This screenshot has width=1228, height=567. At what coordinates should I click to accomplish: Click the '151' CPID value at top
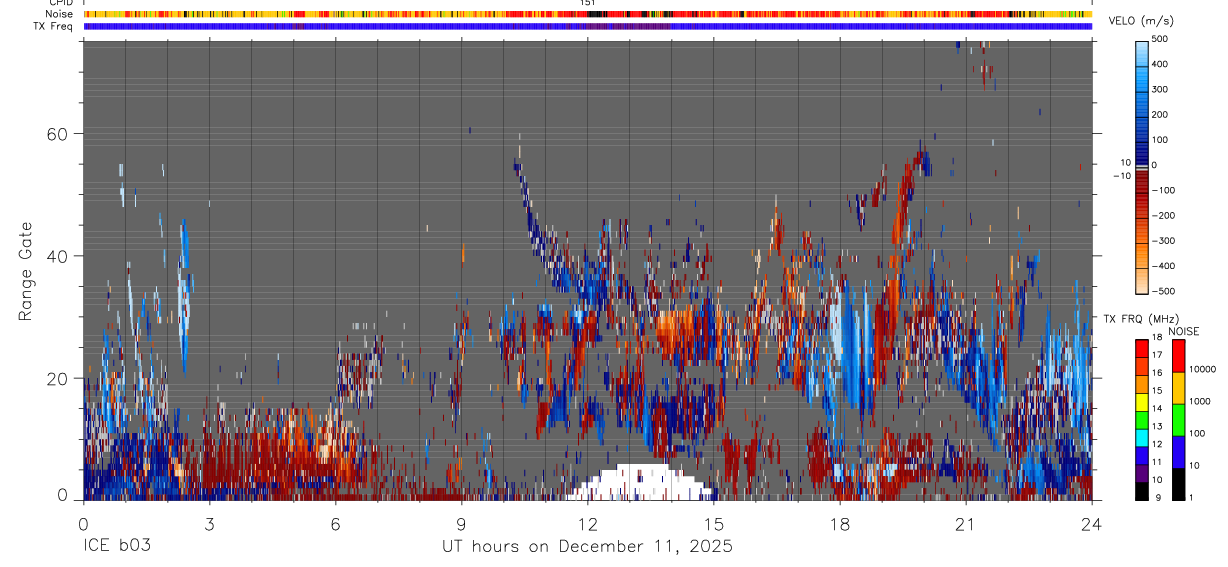[x=588, y=3]
